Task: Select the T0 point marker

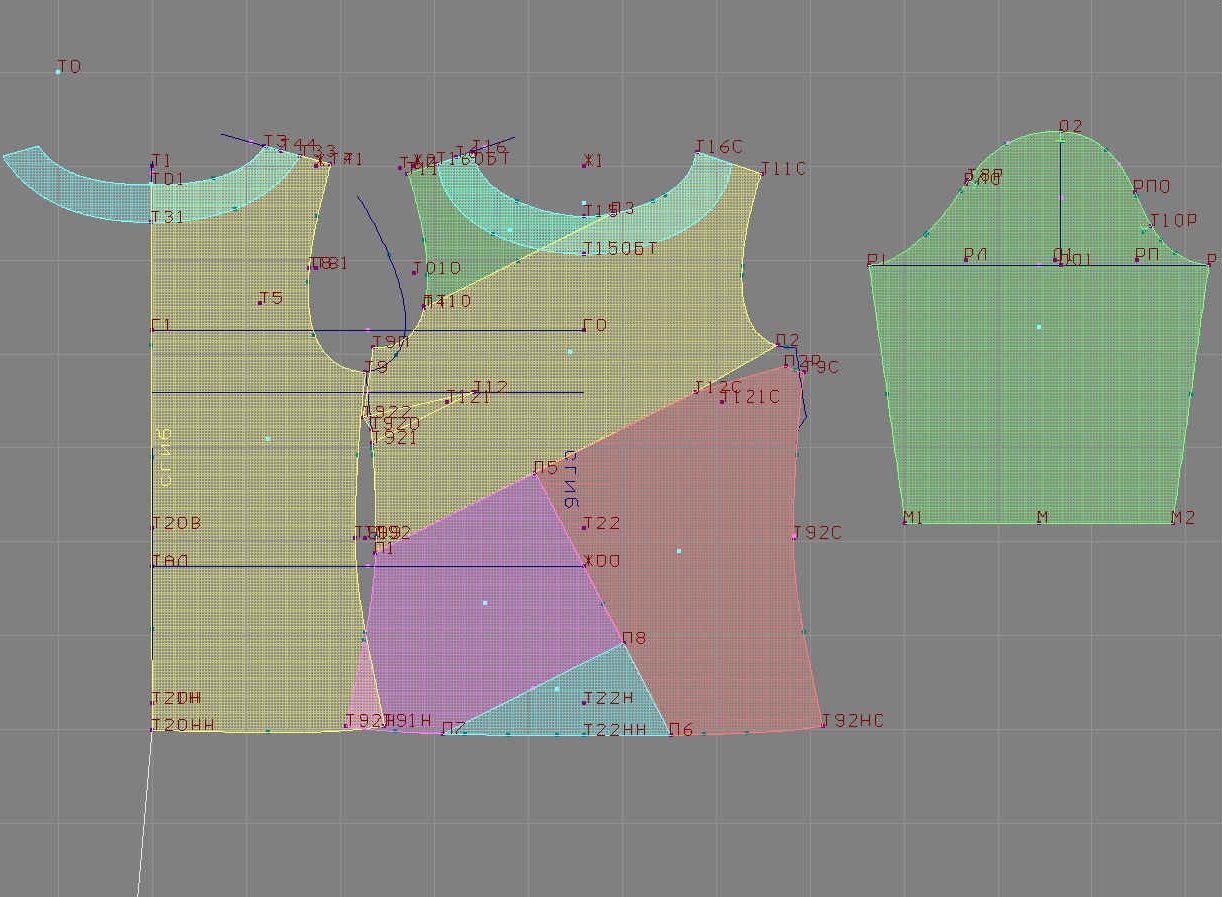Action: click(59, 71)
